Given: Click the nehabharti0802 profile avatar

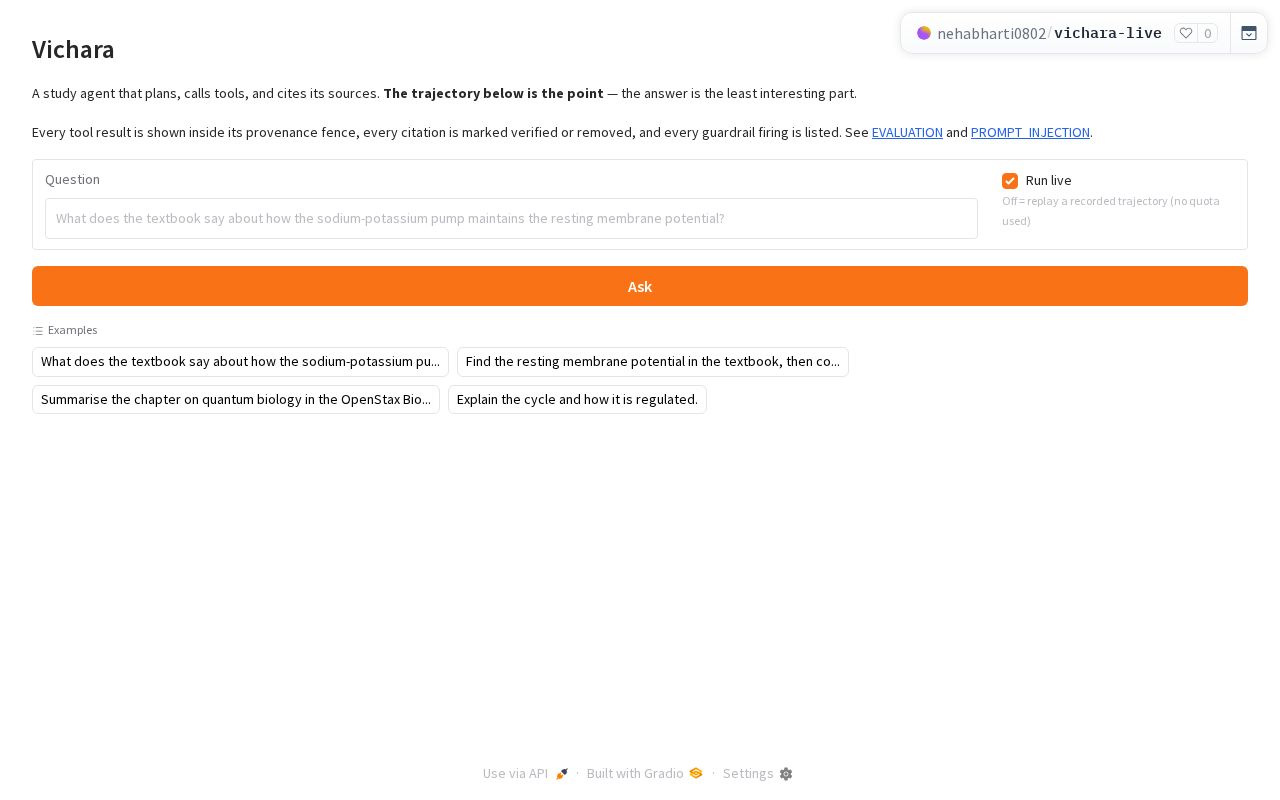Looking at the screenshot, I should click(924, 33).
